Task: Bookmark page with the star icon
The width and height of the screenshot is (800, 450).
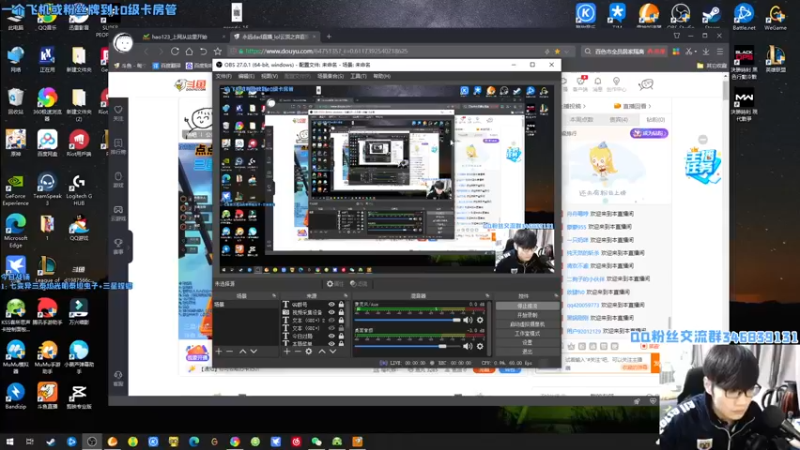Action: coord(218,51)
